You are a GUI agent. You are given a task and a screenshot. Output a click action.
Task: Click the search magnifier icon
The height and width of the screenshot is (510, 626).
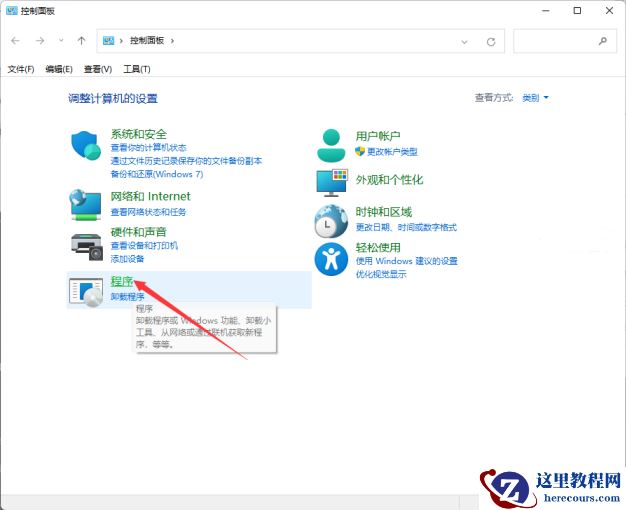(x=603, y=41)
